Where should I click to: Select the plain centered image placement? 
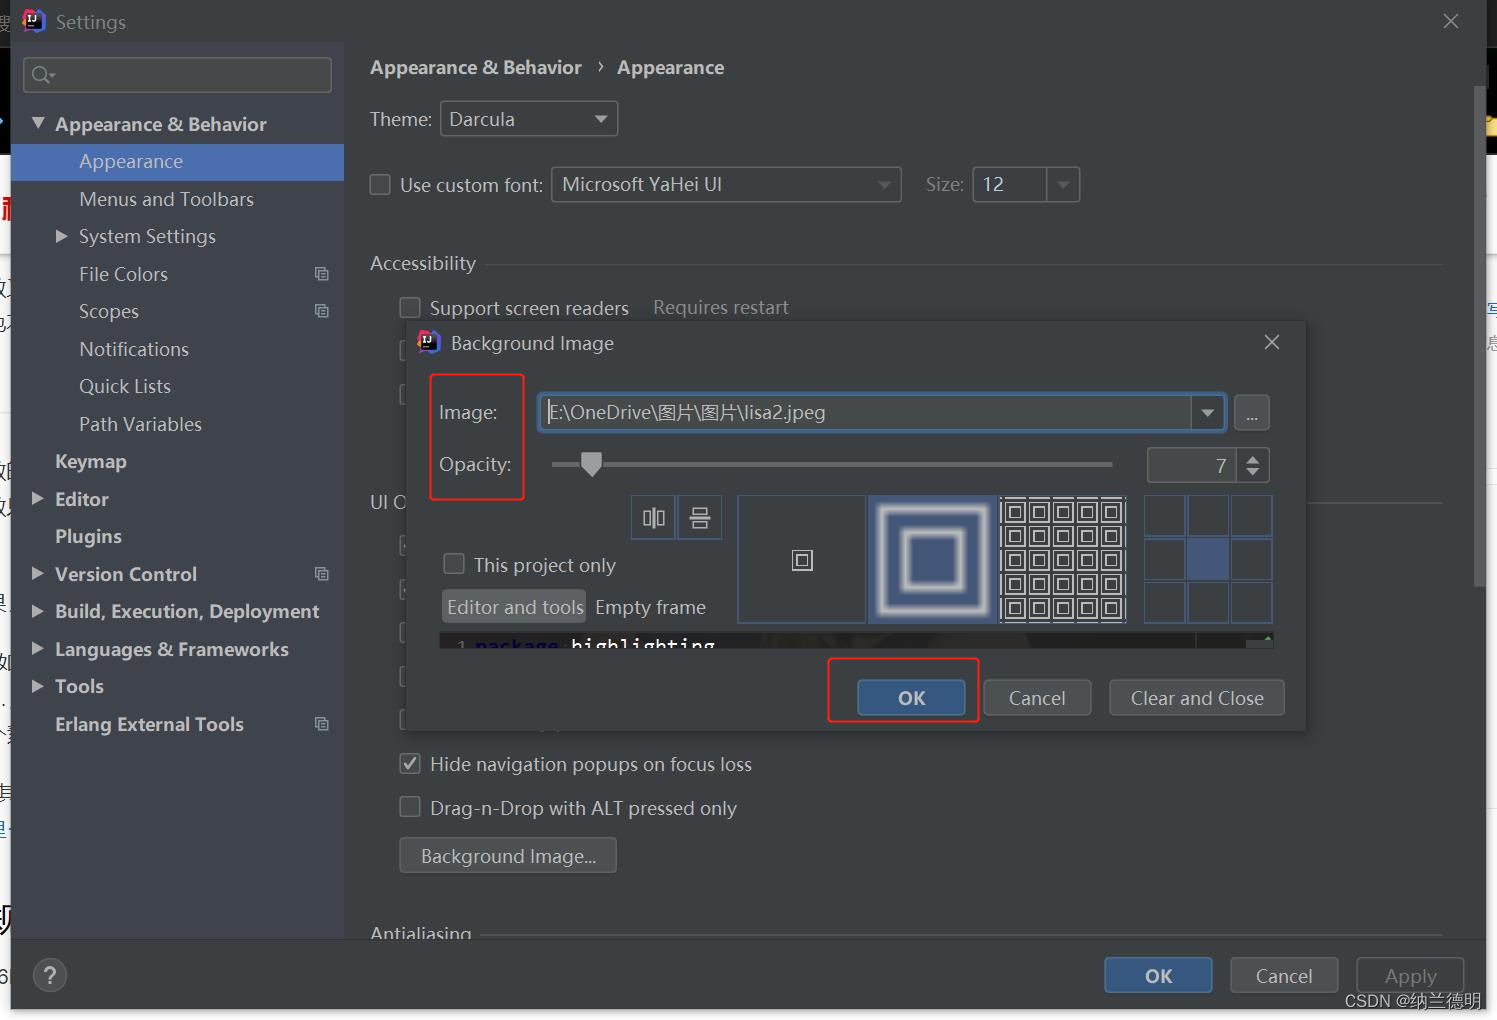[801, 559]
